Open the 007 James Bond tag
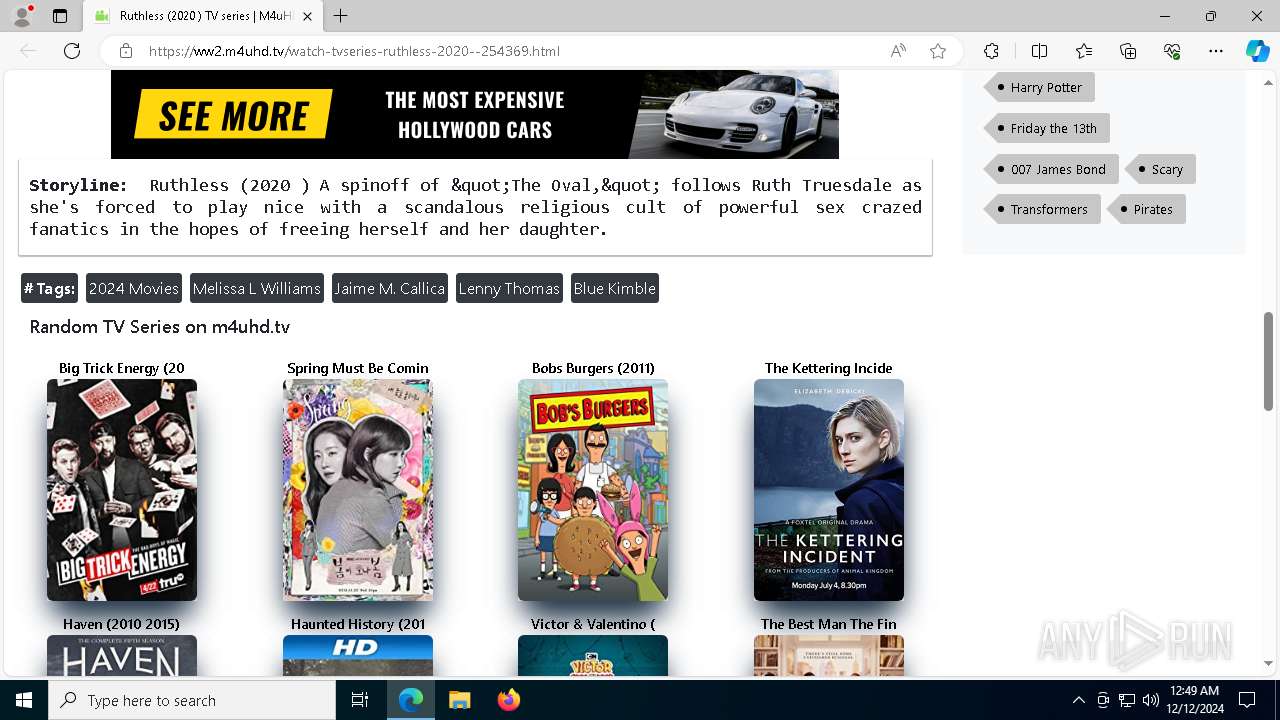The width and height of the screenshot is (1280, 720). tap(1051, 169)
